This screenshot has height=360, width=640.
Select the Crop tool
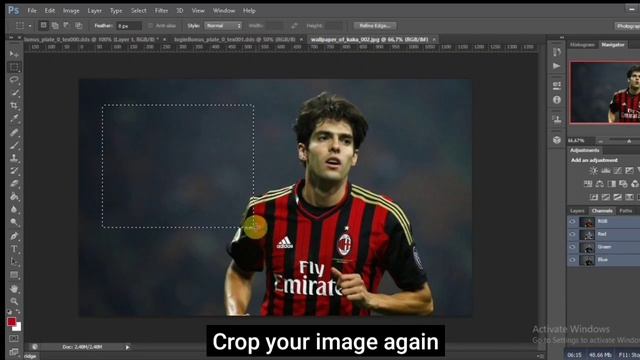[x=14, y=106]
